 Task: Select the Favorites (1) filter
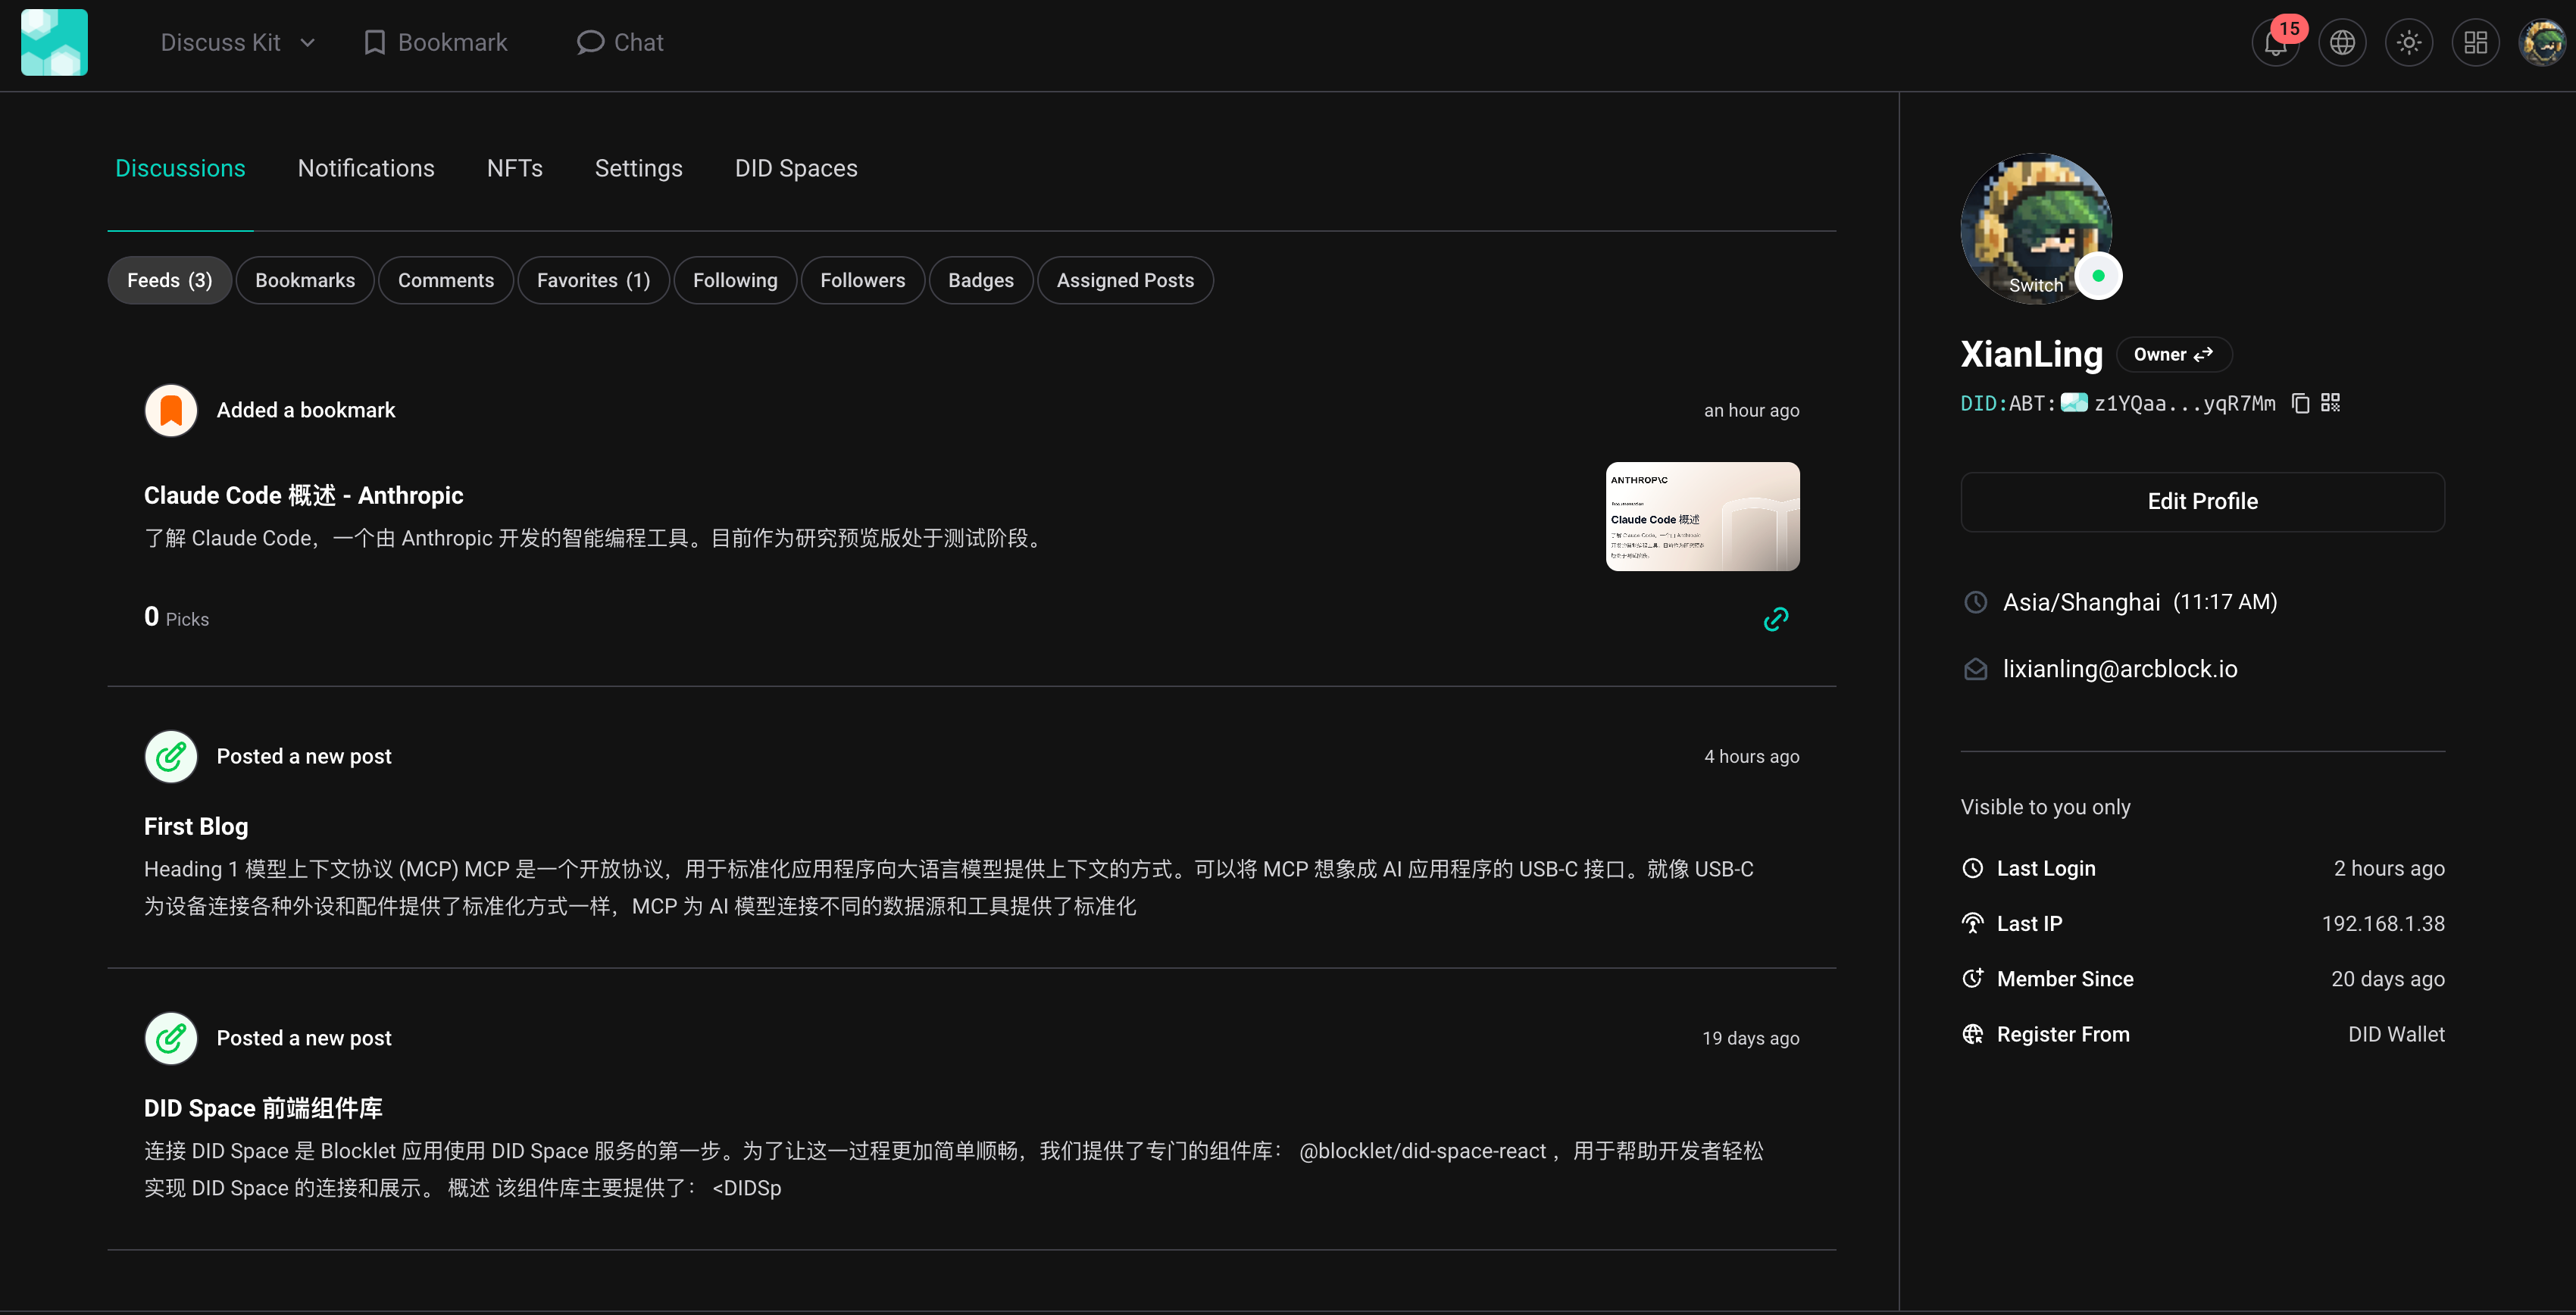tap(593, 280)
